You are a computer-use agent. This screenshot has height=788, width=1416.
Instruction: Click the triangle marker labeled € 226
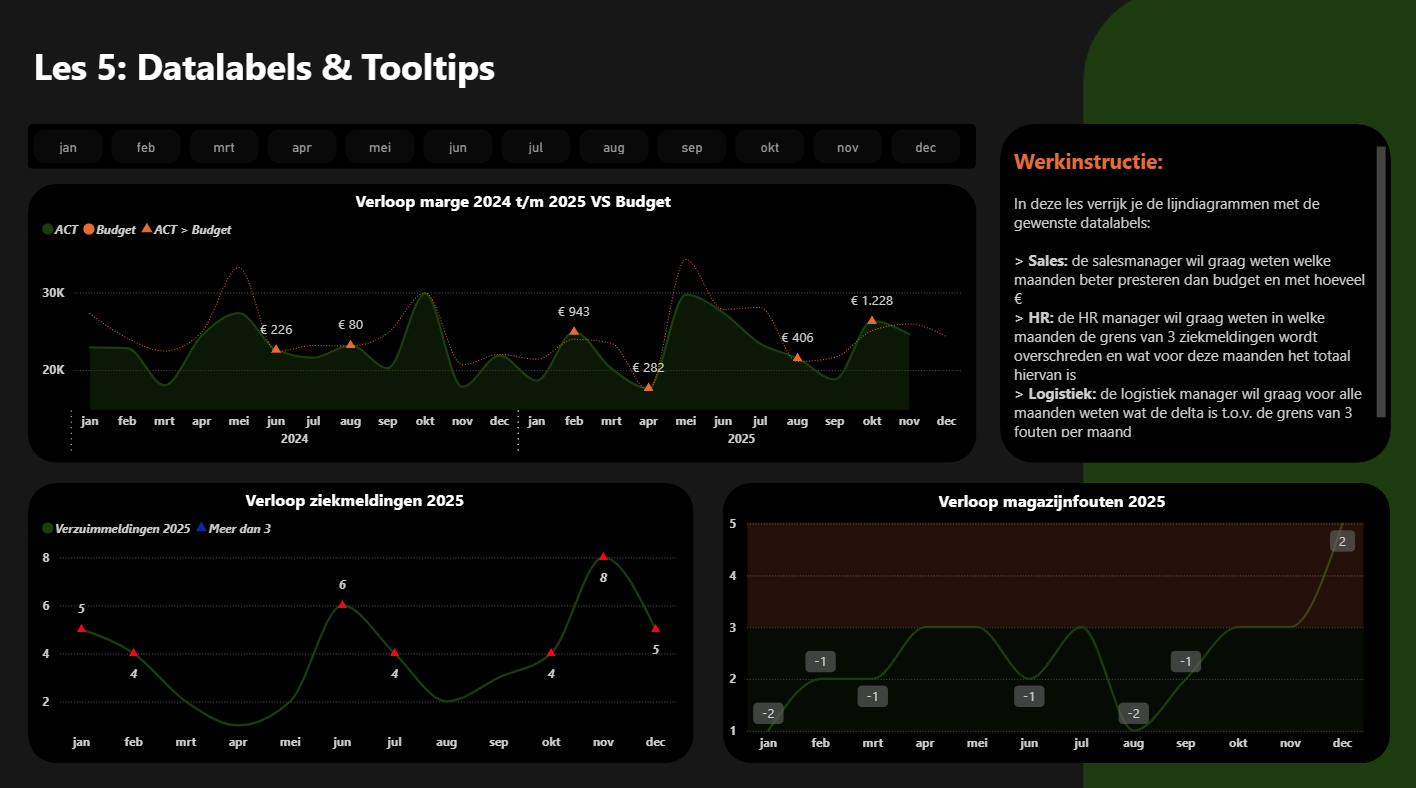275,349
